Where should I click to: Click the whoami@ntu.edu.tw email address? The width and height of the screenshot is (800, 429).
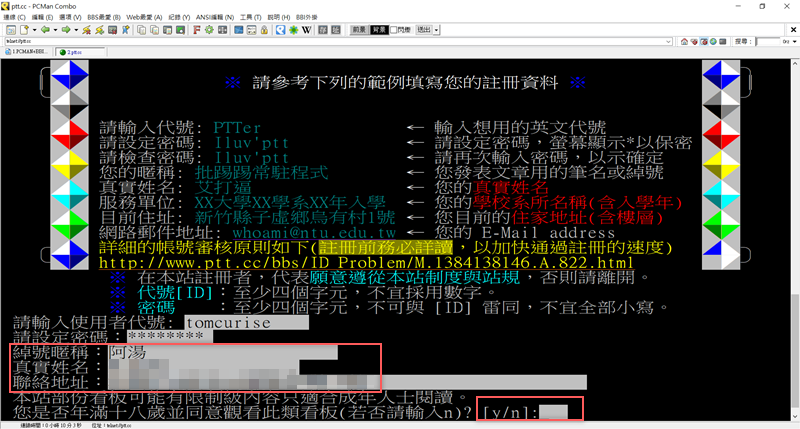pos(314,233)
